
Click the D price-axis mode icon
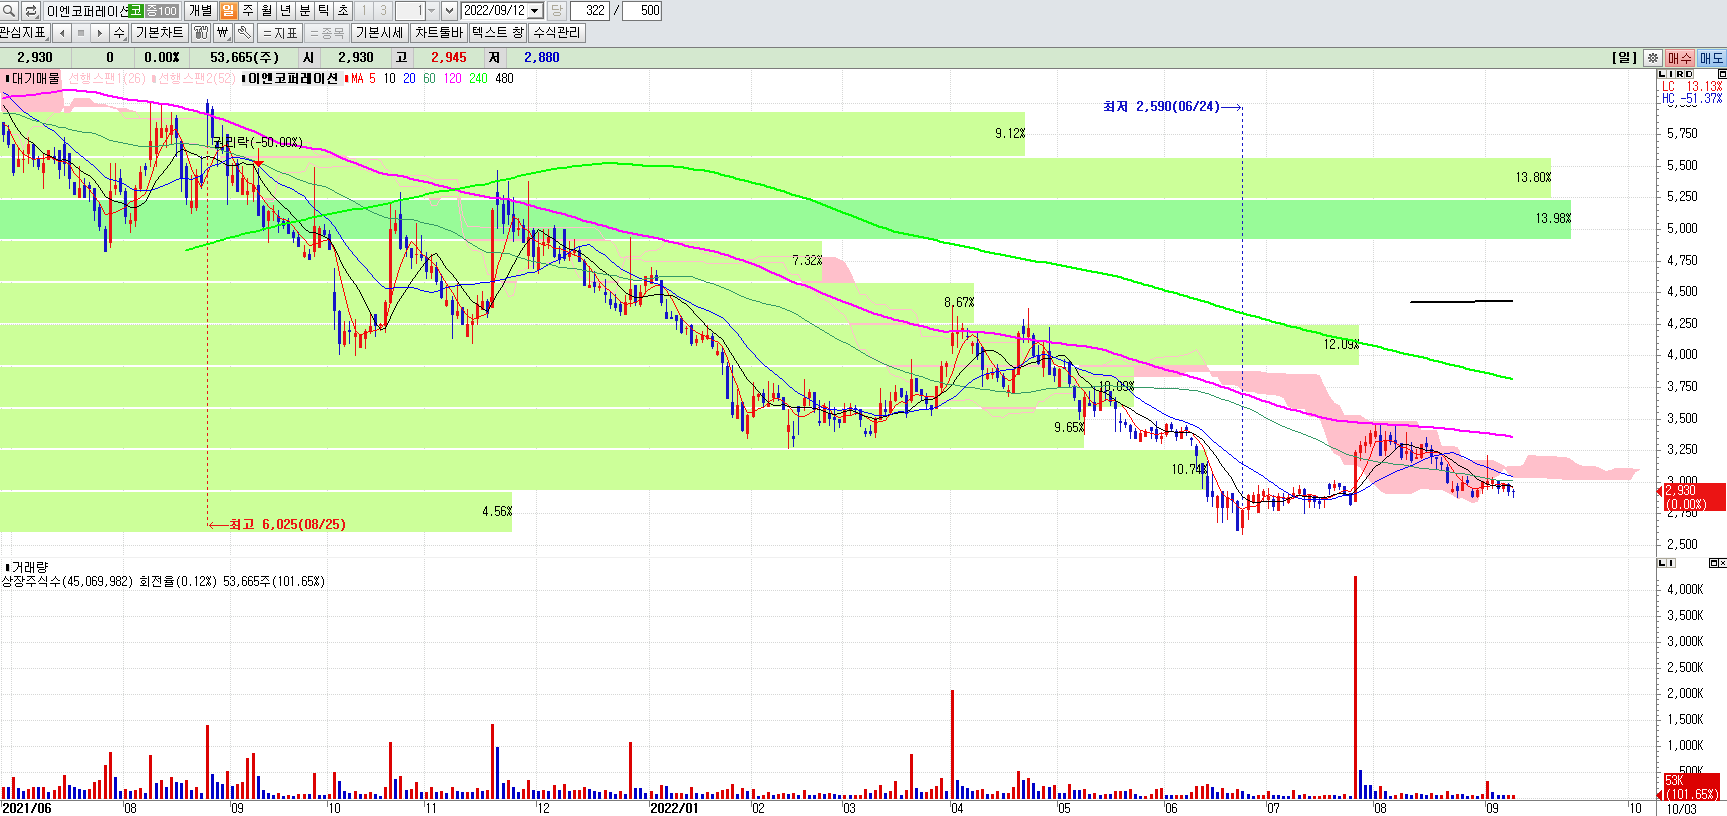point(1689,74)
